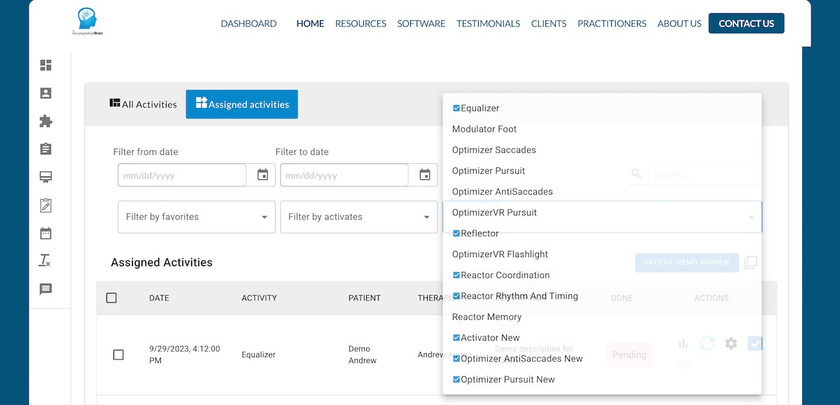Viewport: 840px width, 405px height.
Task: Toggle the Activator New checkbox
Action: [x=456, y=338]
